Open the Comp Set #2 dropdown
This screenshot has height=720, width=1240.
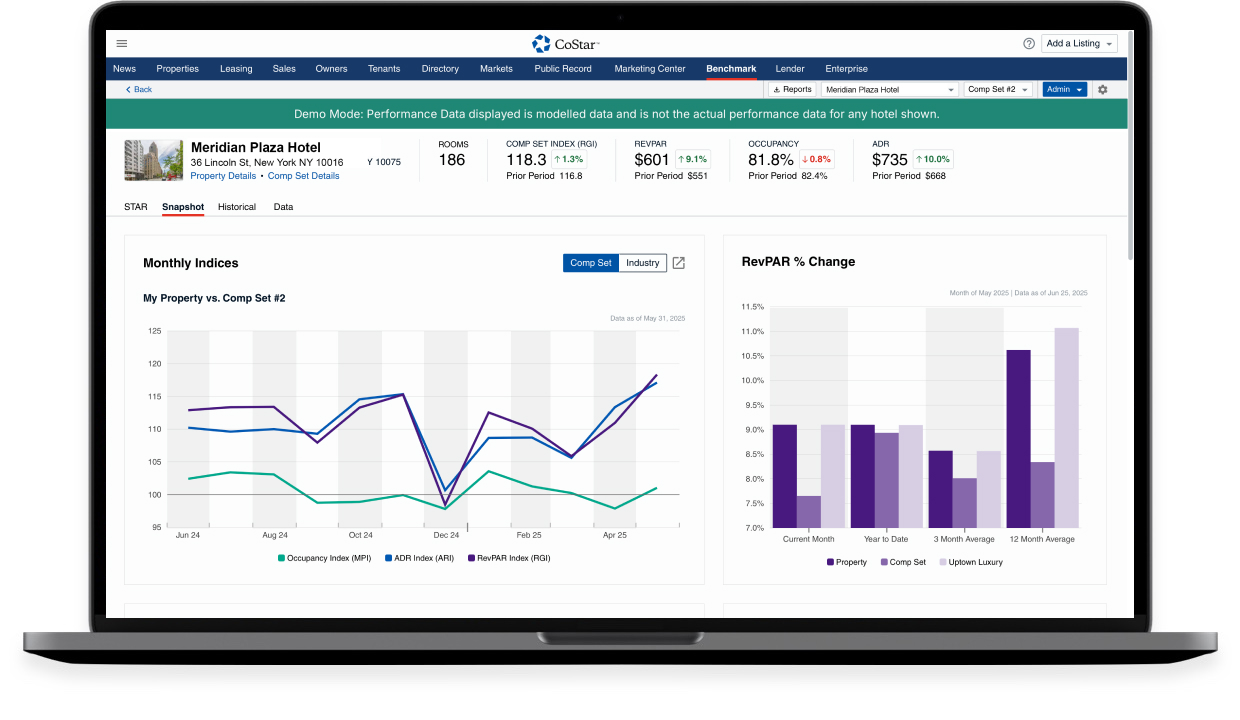point(999,90)
